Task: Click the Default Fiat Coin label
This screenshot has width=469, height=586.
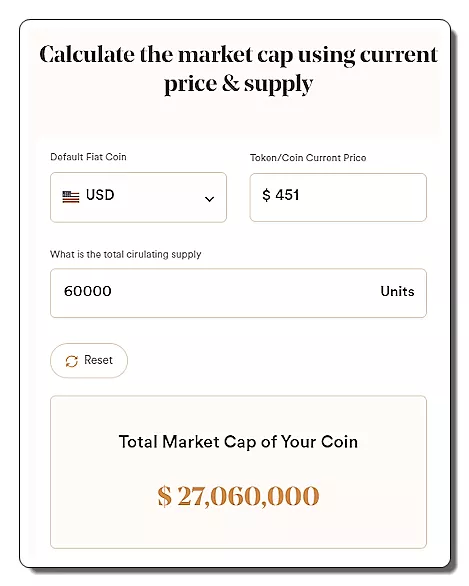Action: click(x=88, y=157)
